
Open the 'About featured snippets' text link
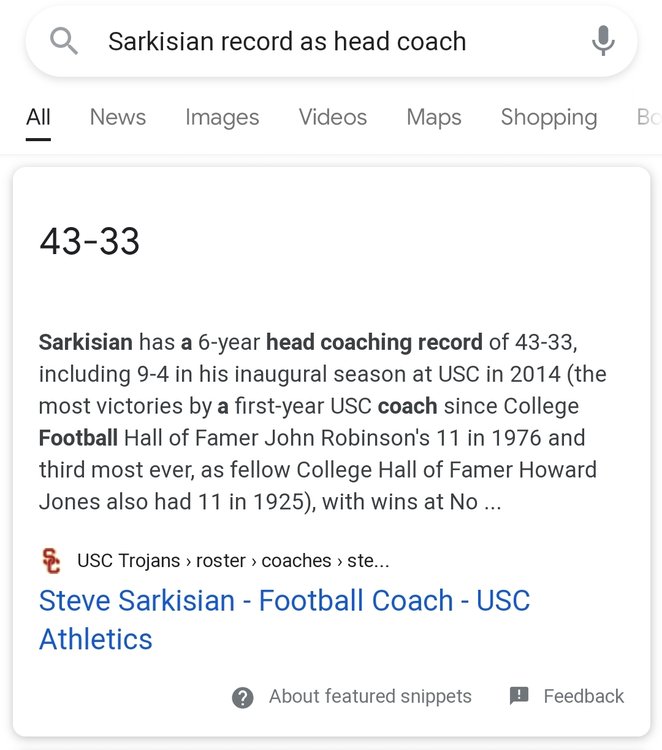pos(370,697)
